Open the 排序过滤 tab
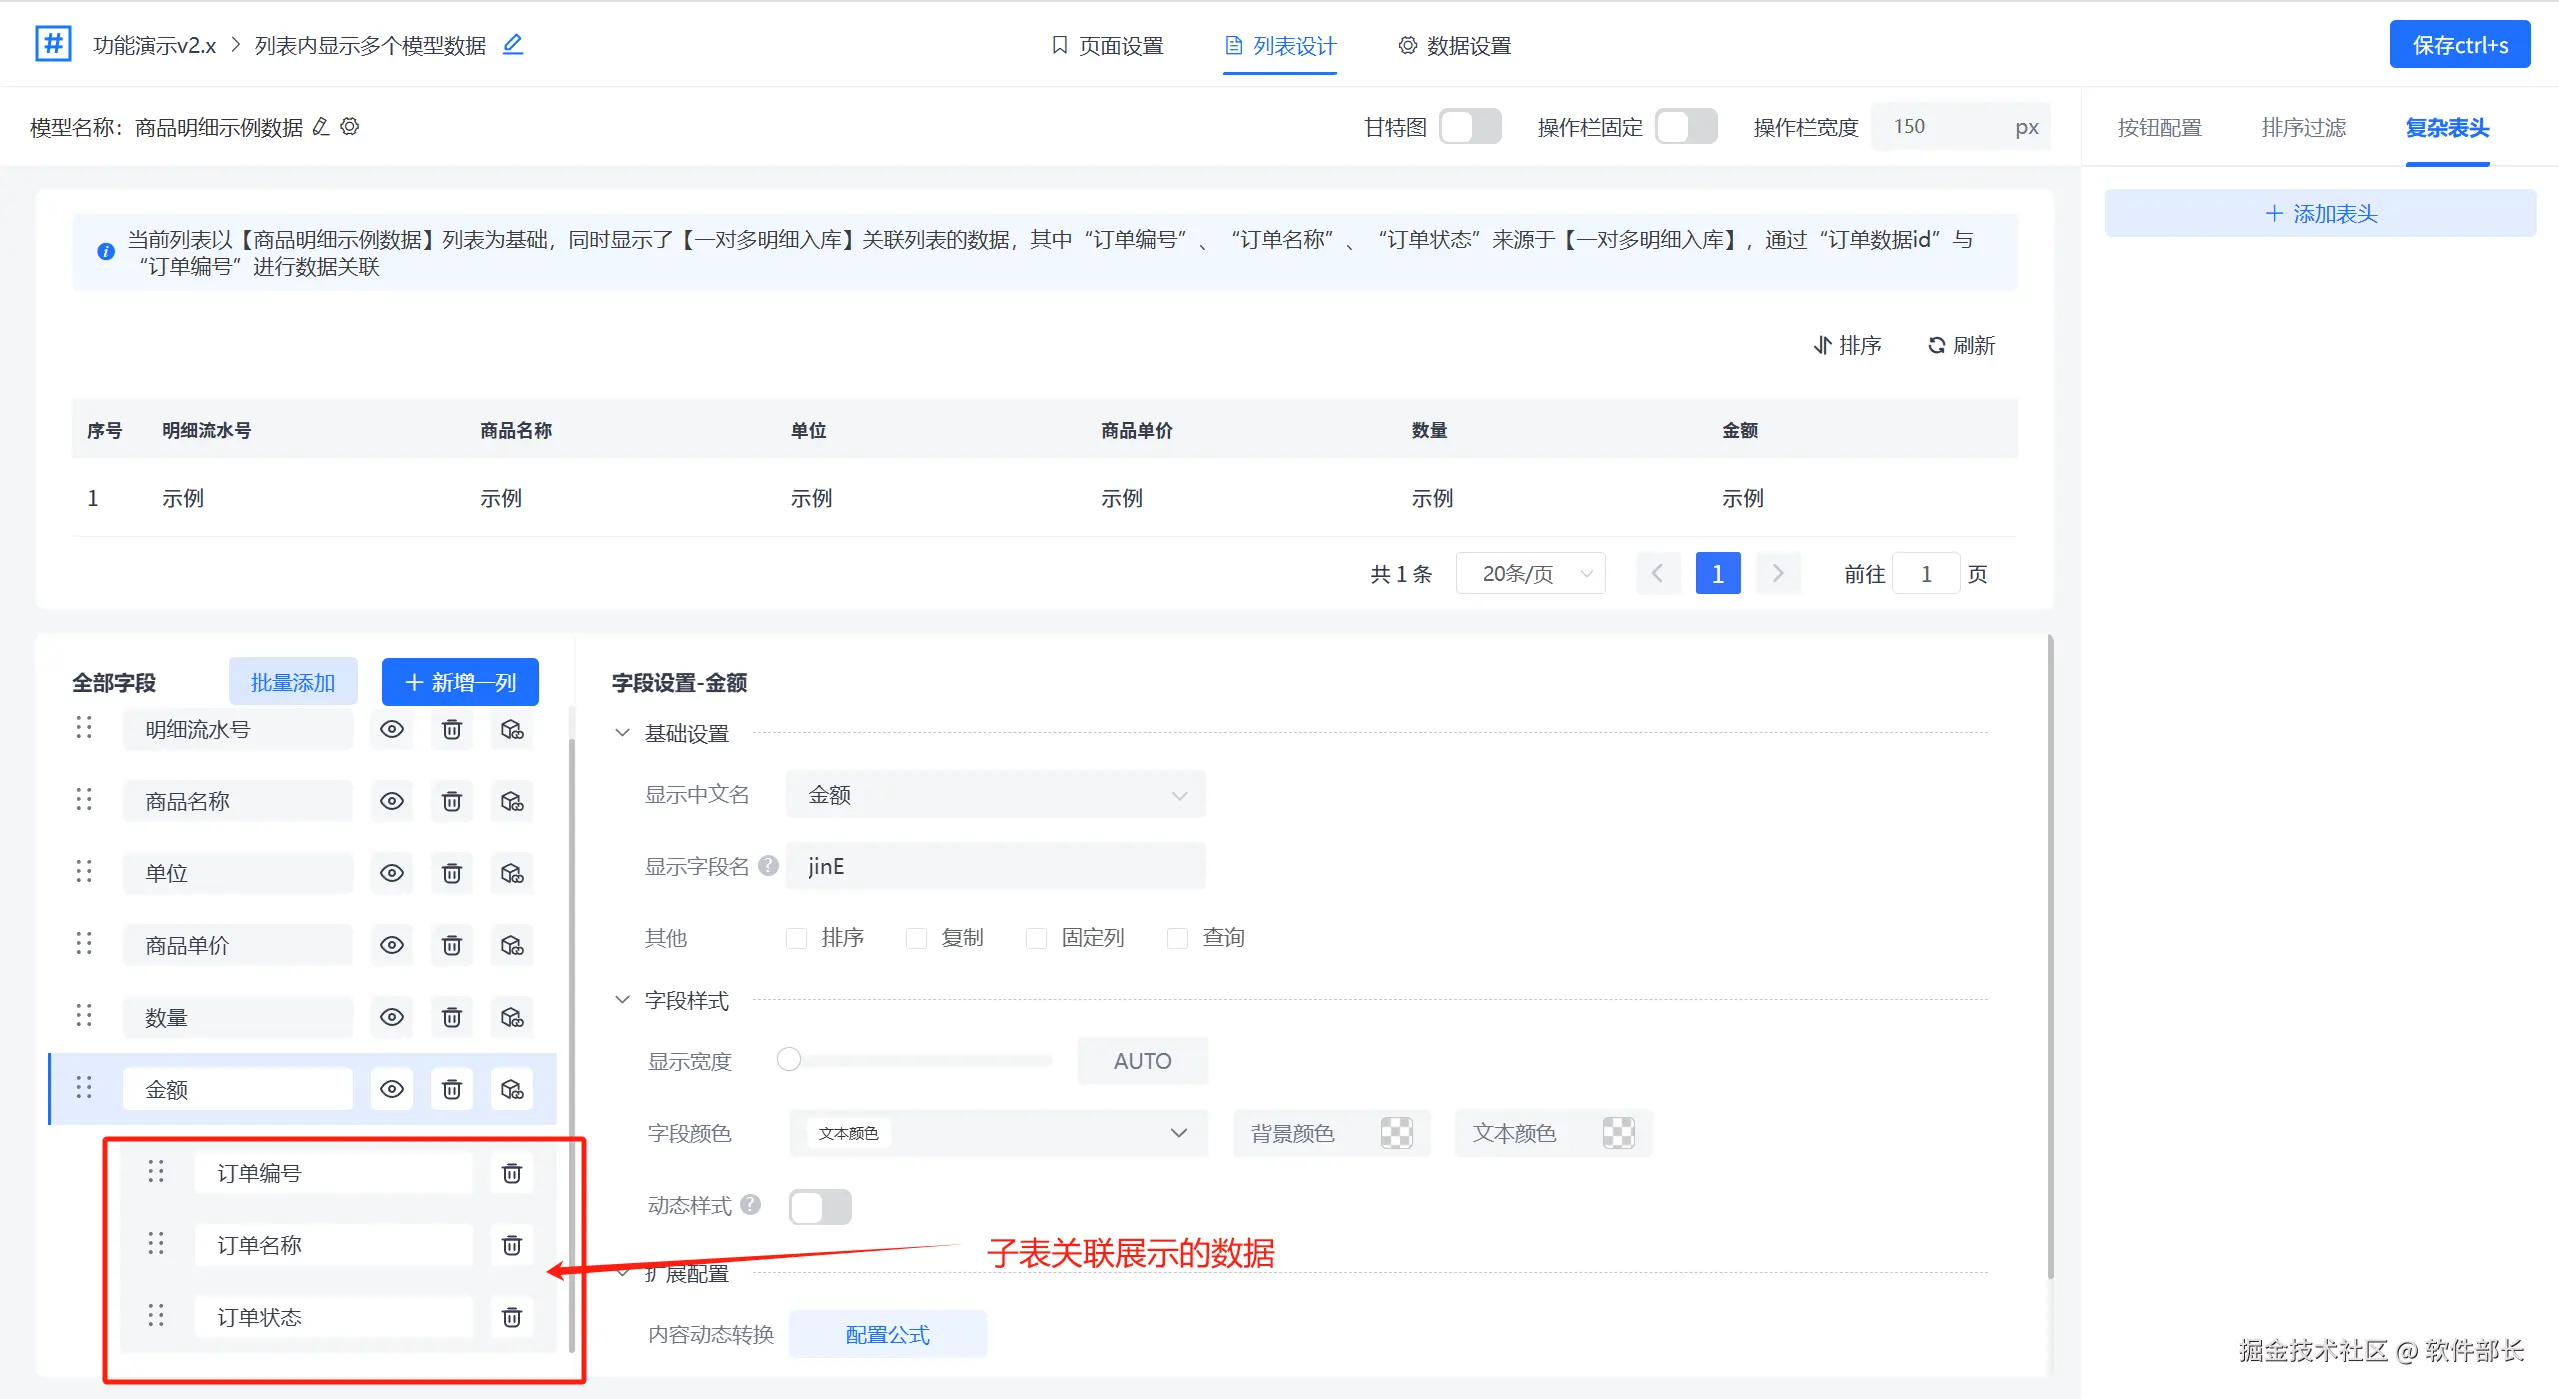The width and height of the screenshot is (2559, 1399). 2303,128
